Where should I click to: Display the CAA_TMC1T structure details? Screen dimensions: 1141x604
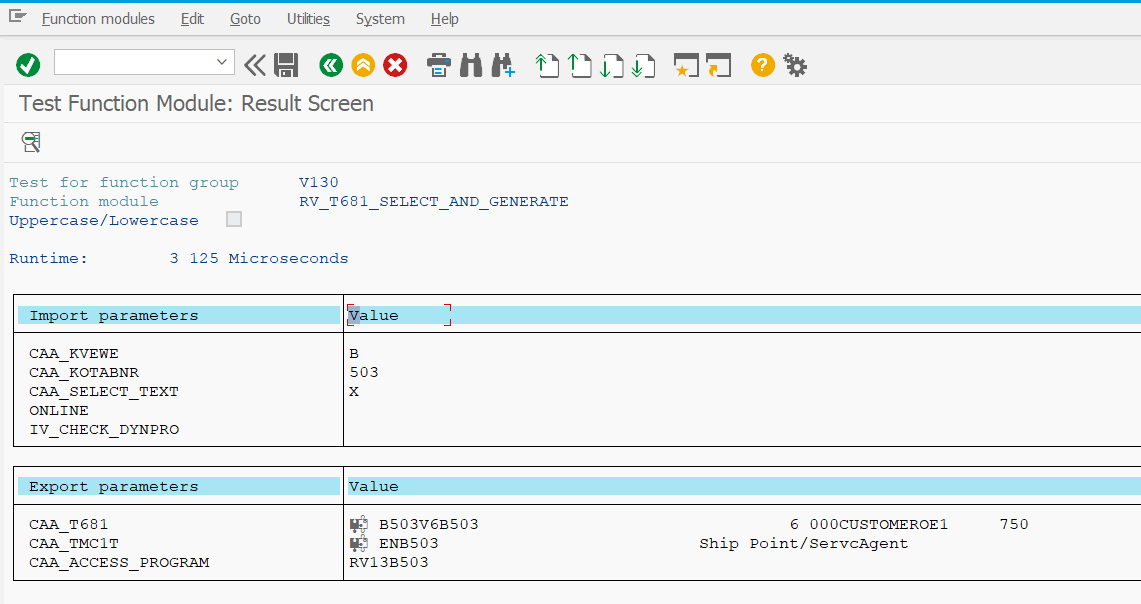point(356,543)
